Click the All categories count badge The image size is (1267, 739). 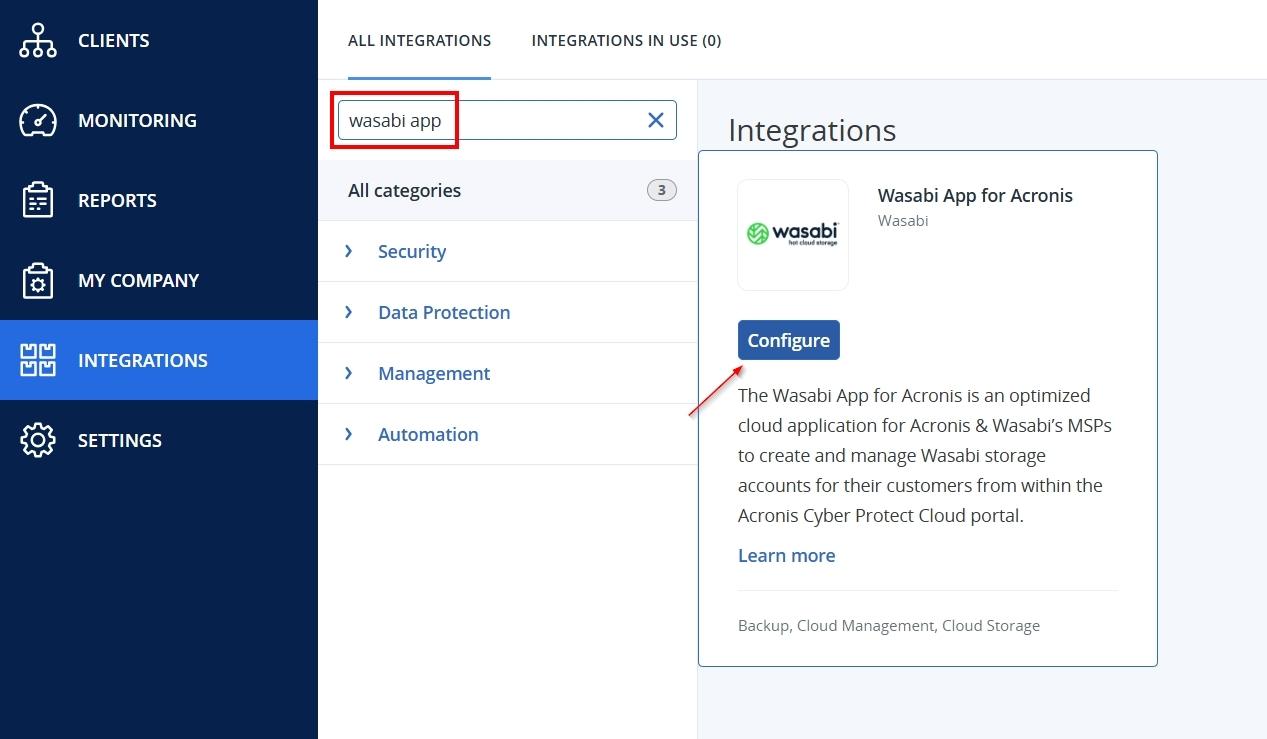click(662, 190)
